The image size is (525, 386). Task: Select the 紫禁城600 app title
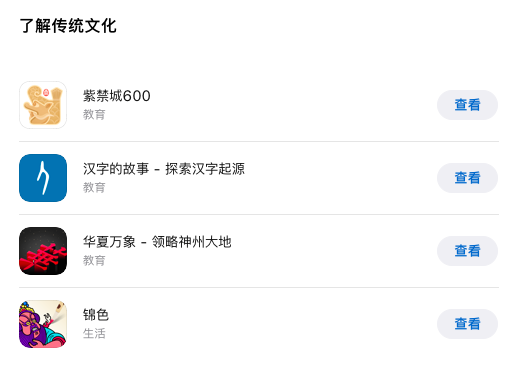[117, 96]
